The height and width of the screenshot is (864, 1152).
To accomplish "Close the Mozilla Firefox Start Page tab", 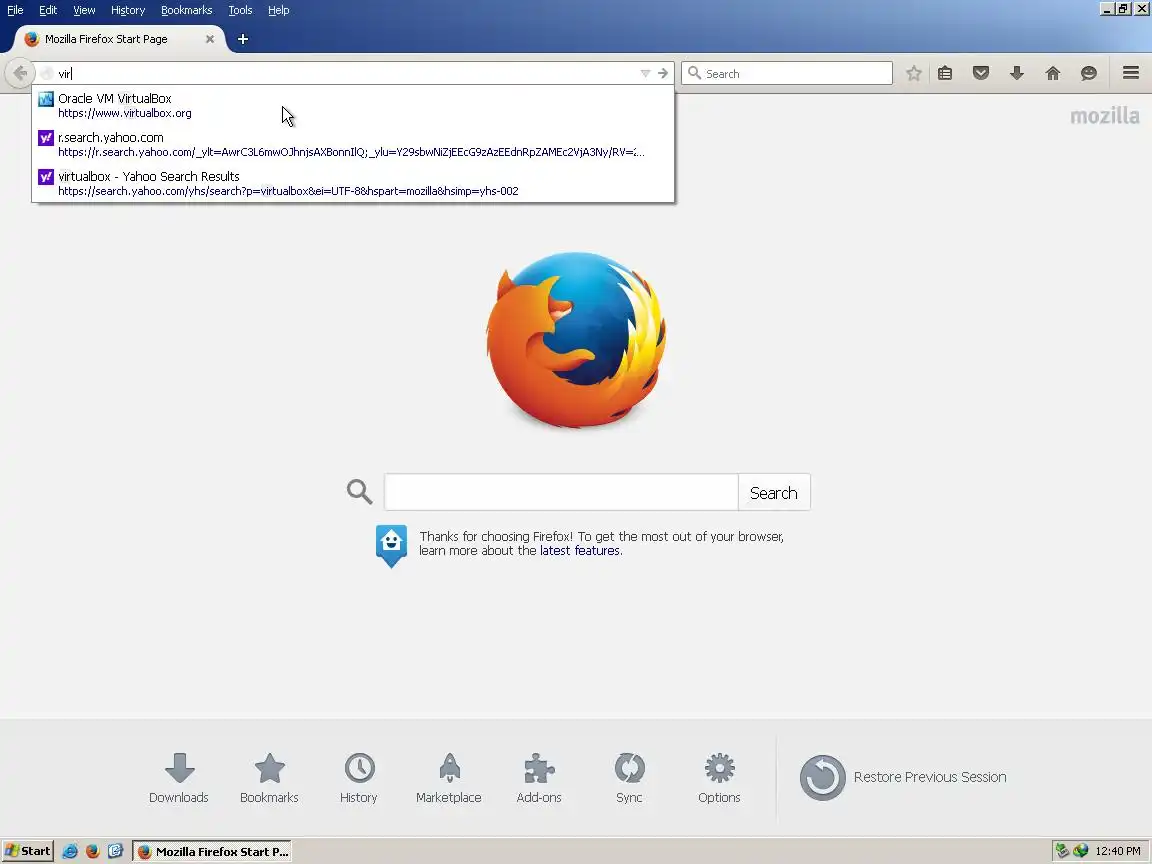I will tap(210, 39).
